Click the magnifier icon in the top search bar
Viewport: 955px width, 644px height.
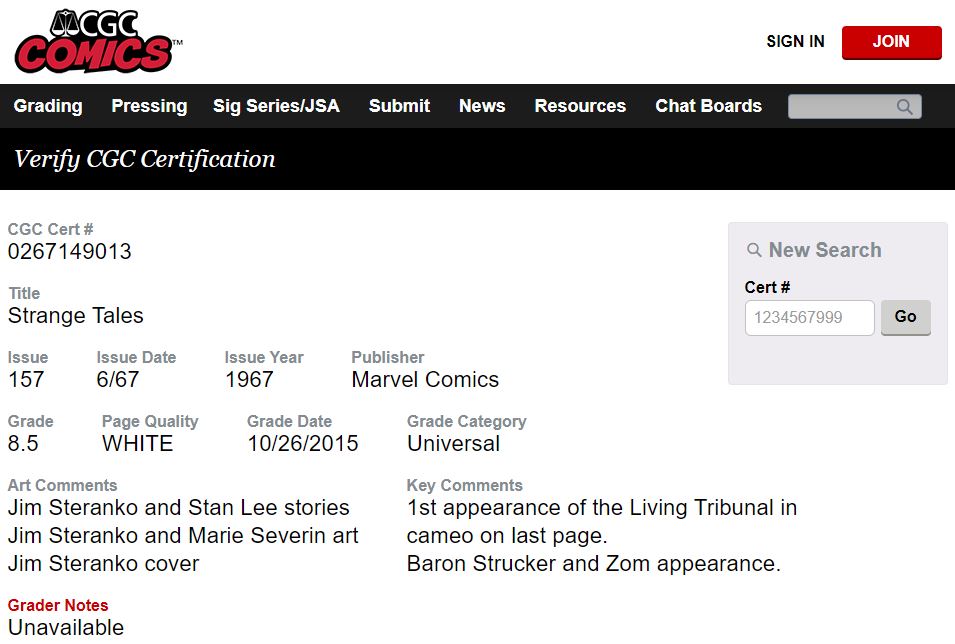click(904, 107)
